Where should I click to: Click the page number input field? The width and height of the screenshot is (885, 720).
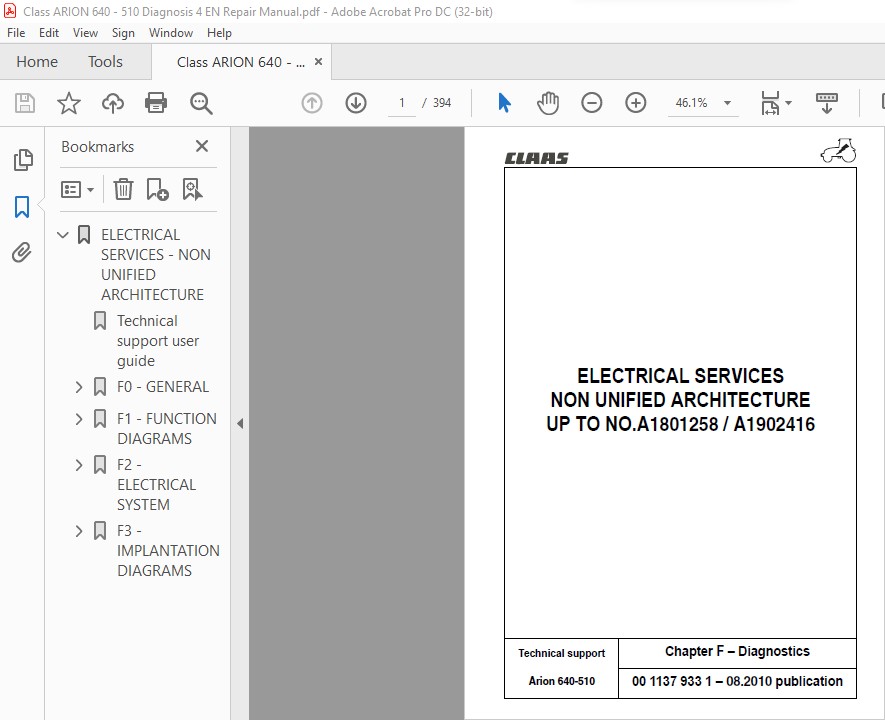click(x=402, y=103)
